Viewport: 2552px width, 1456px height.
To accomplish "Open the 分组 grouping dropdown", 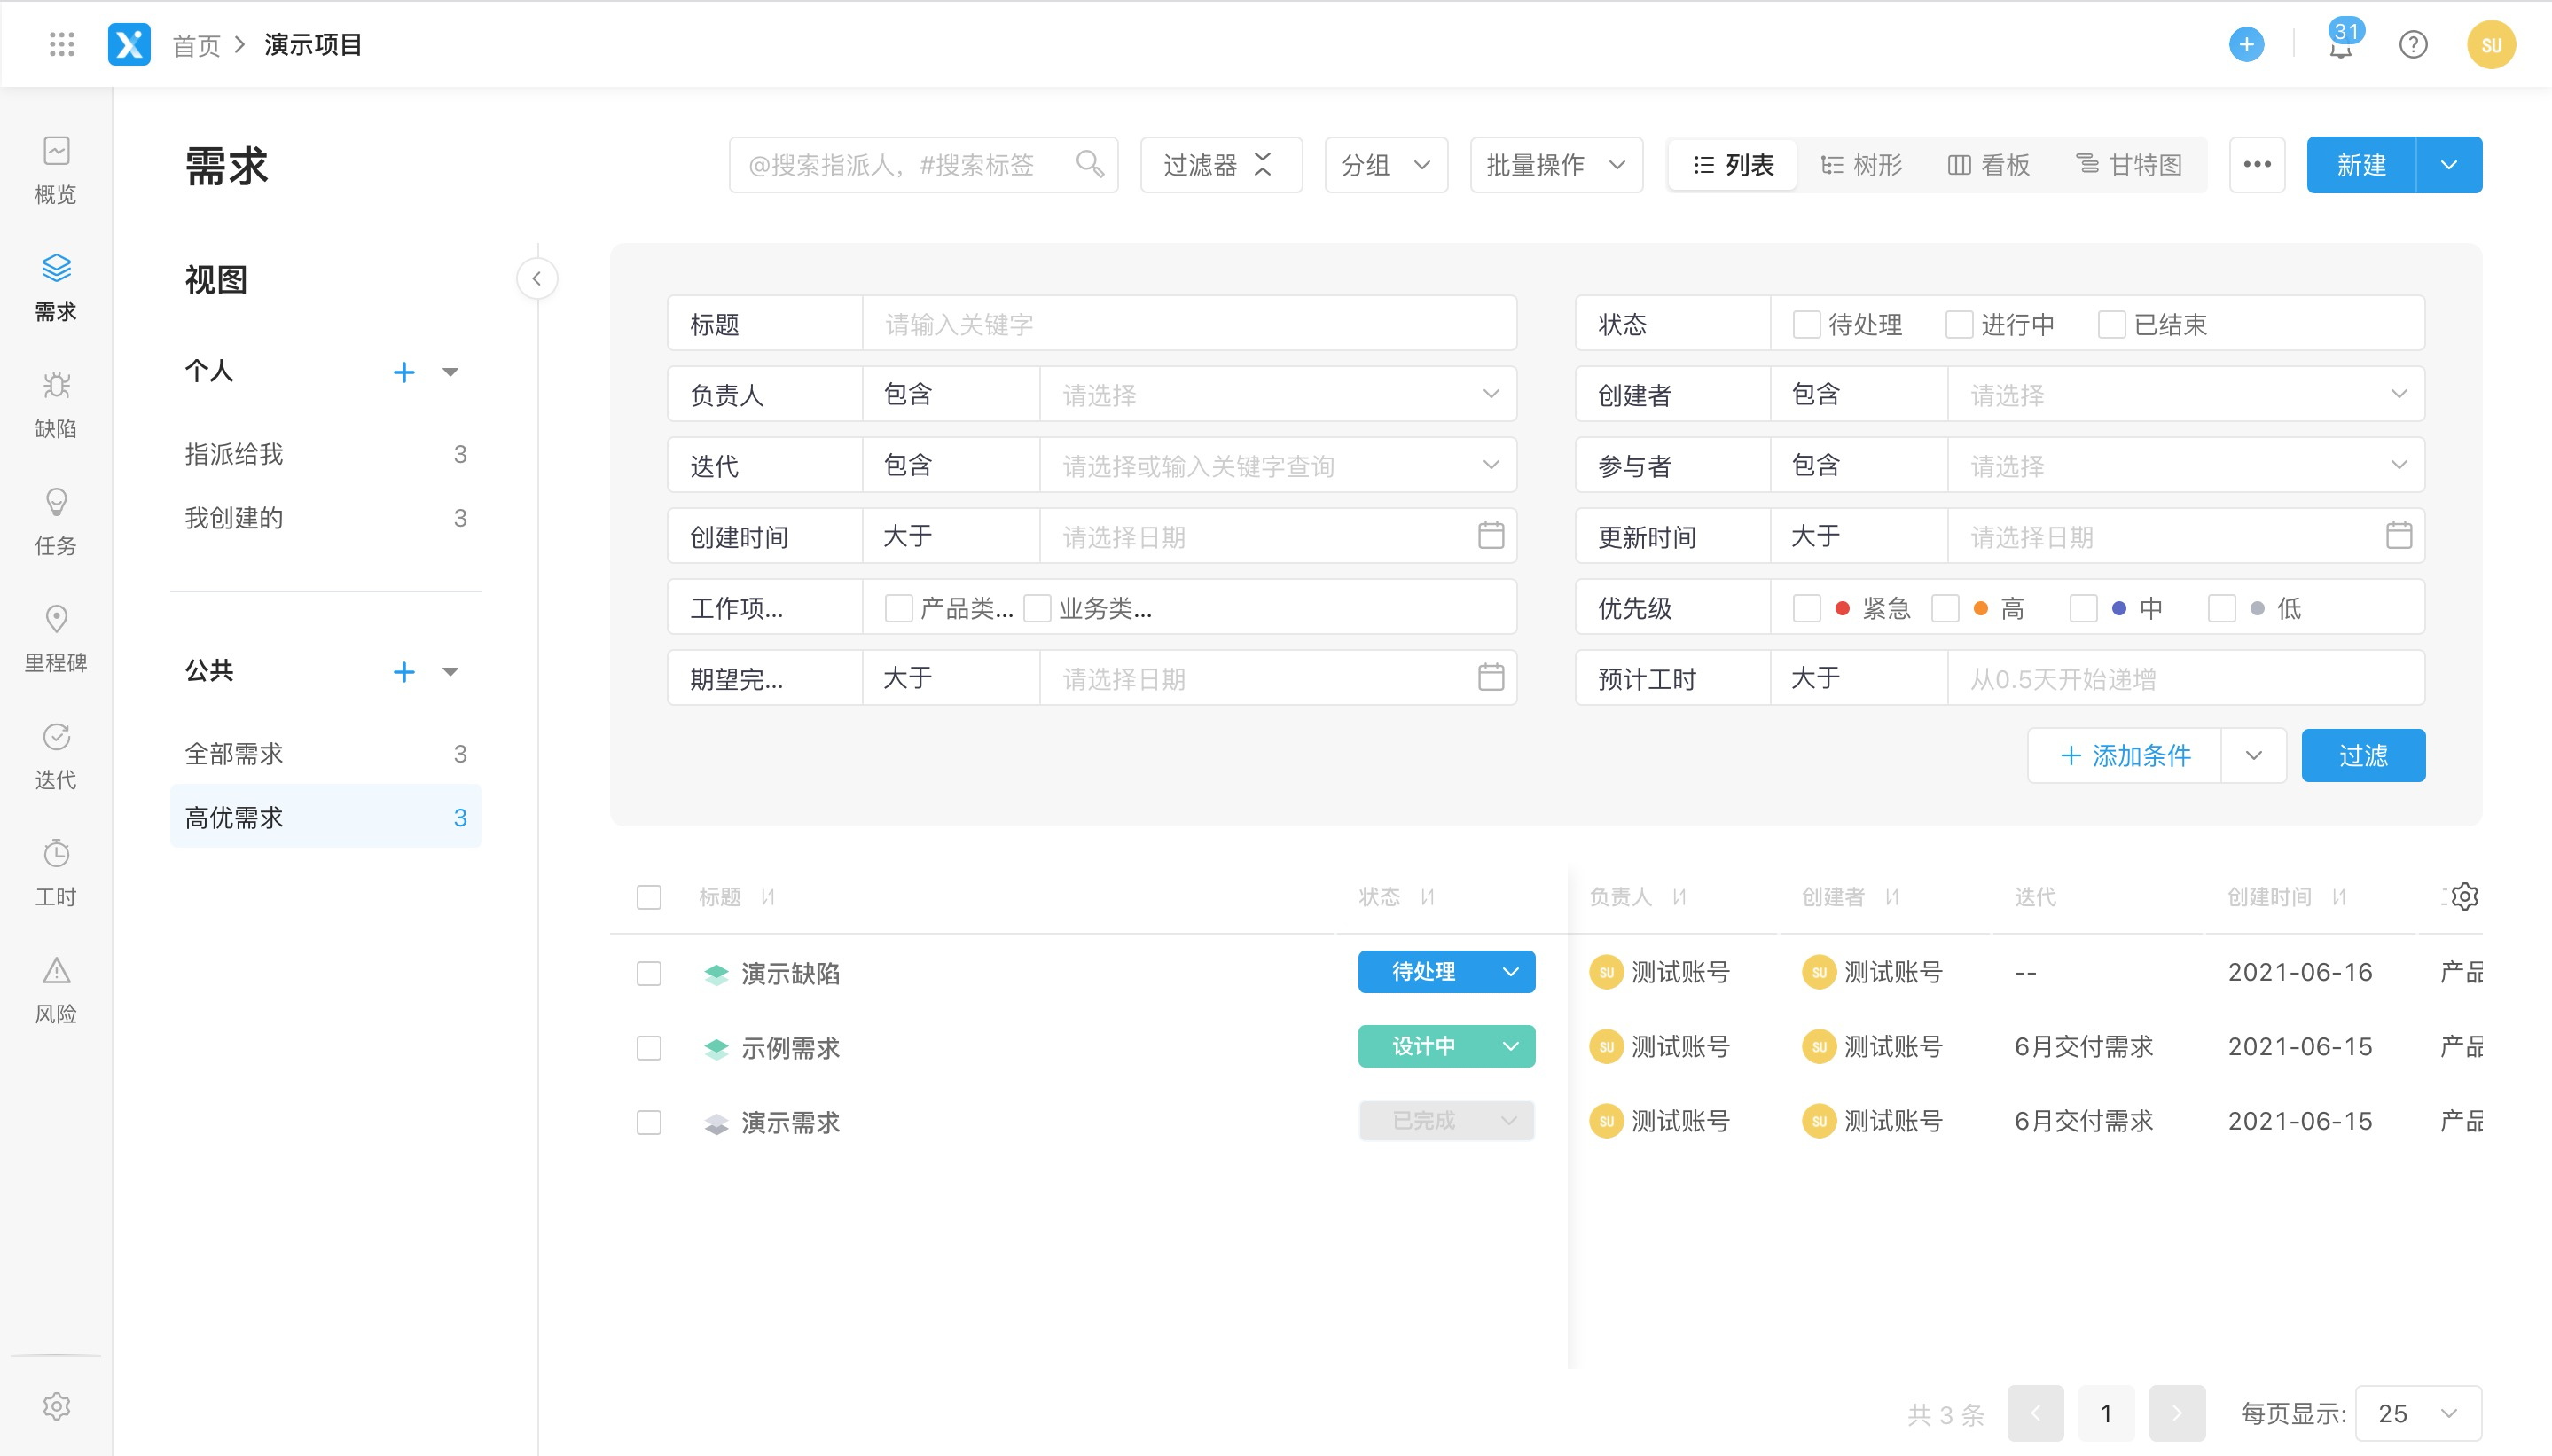I will click(1386, 164).
